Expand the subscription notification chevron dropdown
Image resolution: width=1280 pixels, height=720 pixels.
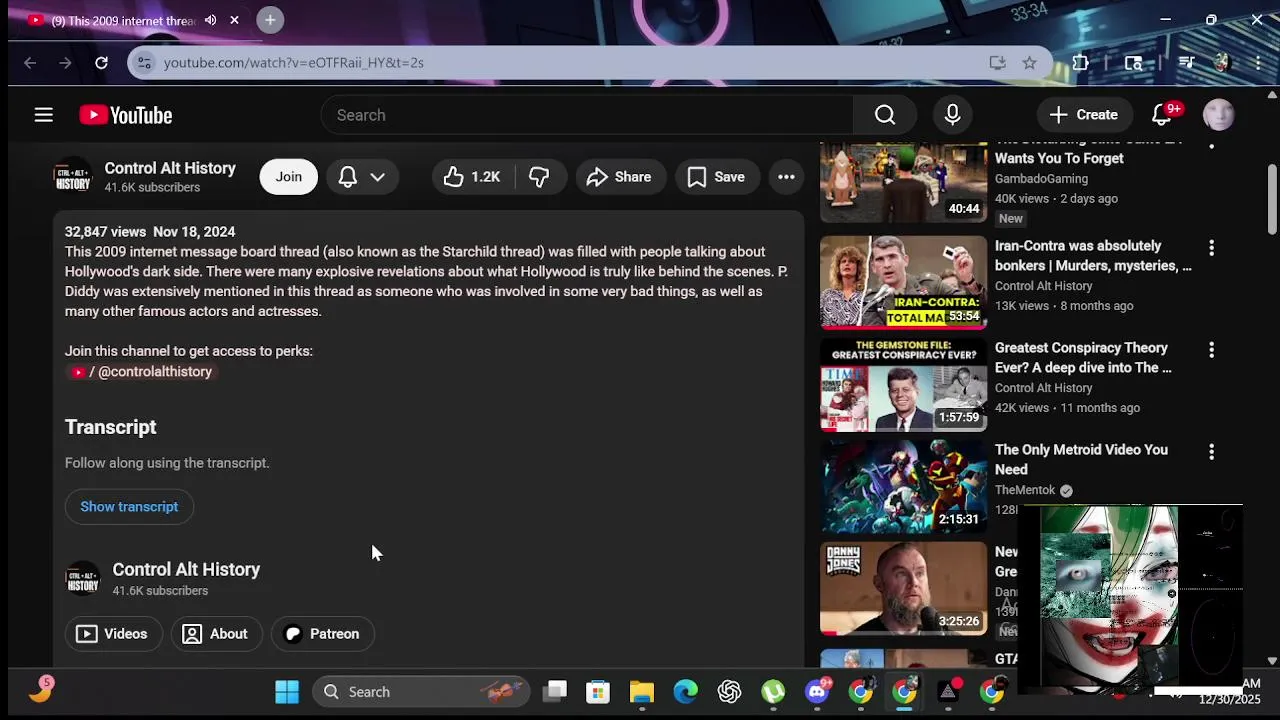377,177
